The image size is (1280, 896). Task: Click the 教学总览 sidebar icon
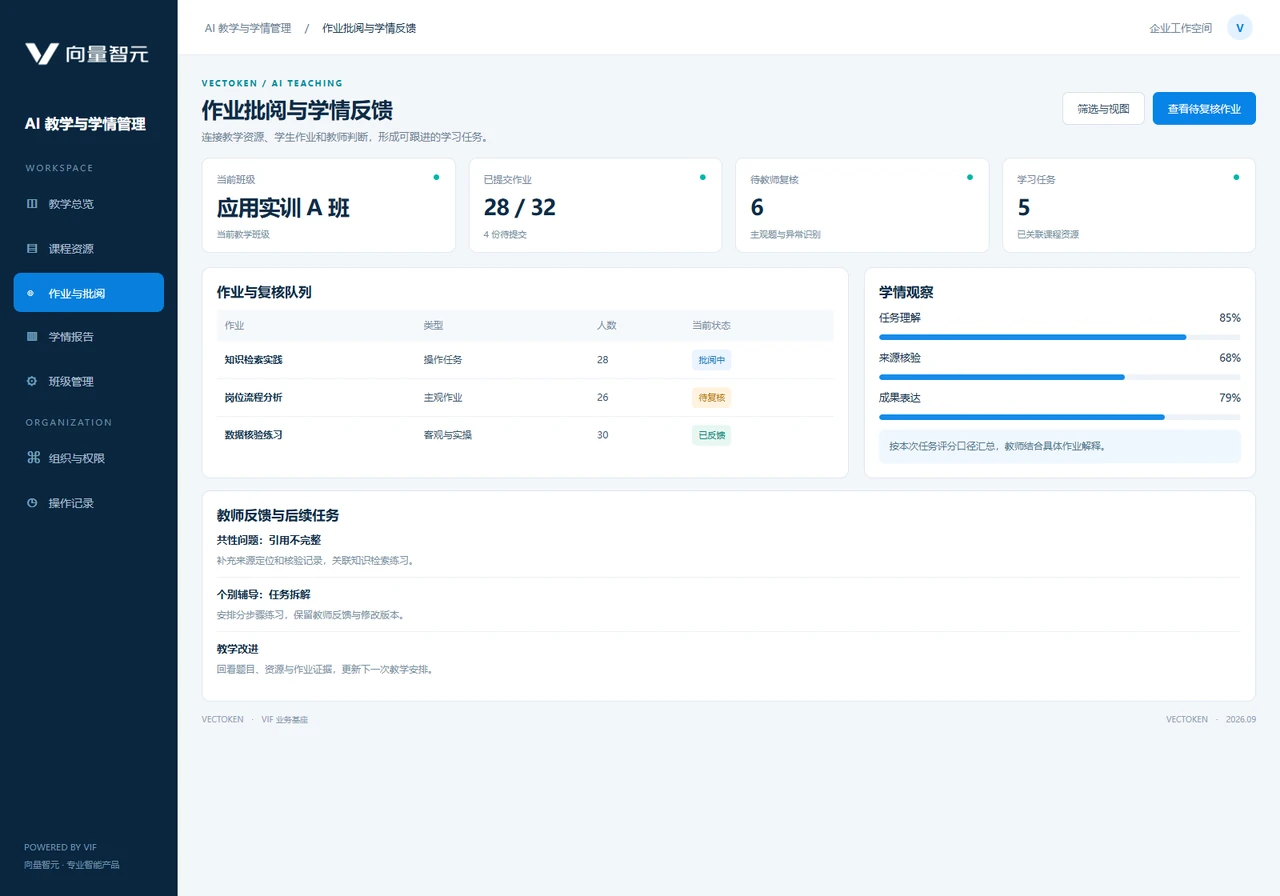coord(31,204)
